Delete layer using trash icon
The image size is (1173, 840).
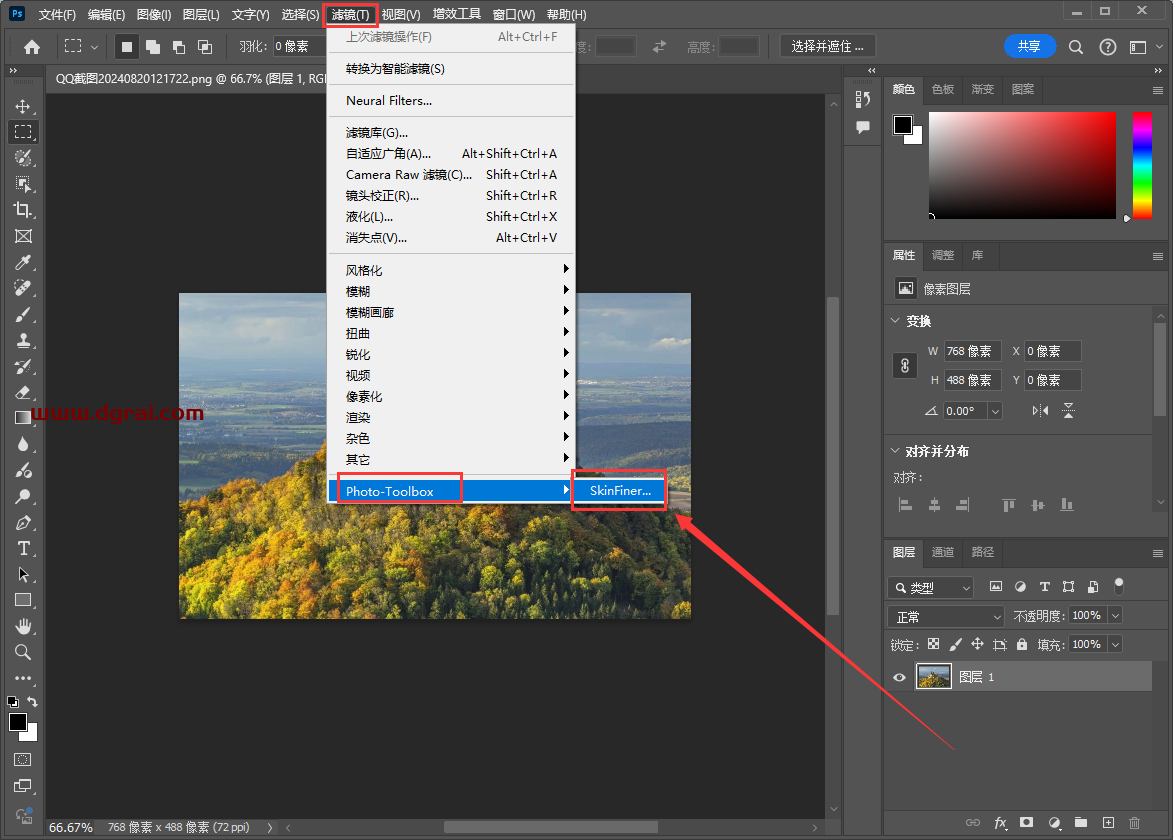[1134, 822]
